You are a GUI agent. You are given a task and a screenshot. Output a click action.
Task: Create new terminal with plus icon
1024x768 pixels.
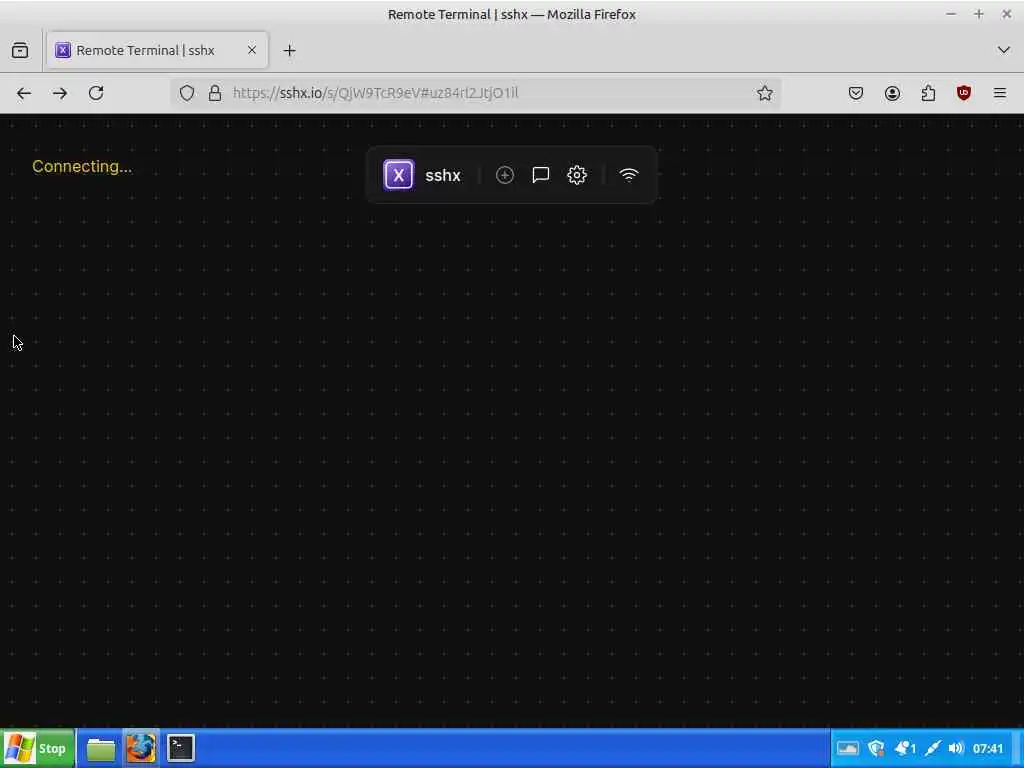click(505, 175)
